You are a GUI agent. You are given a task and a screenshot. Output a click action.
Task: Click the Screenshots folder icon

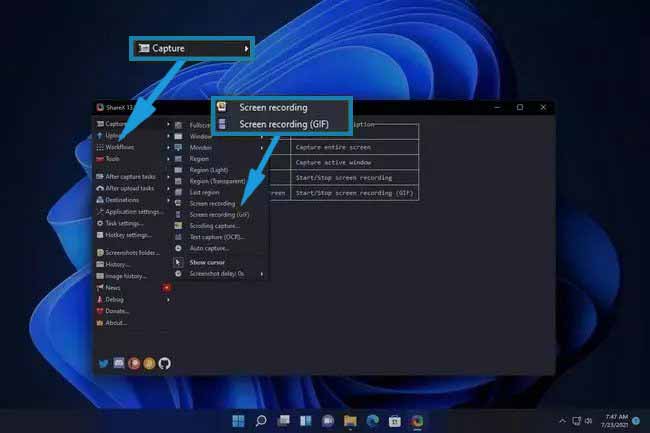[100, 252]
